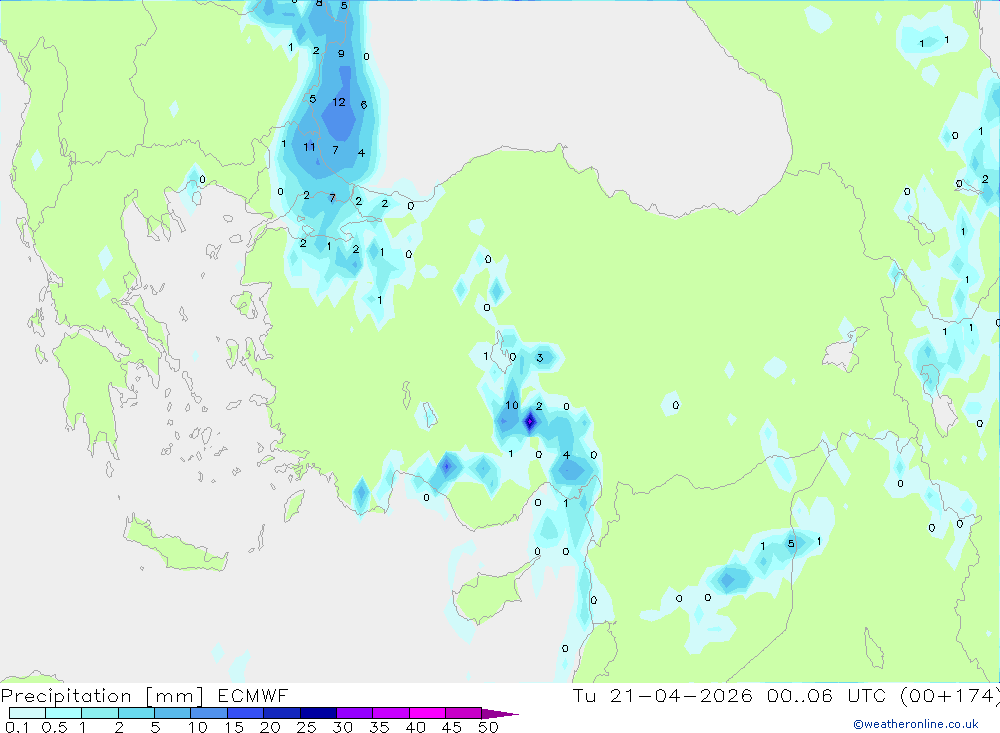Image resolution: width=1000 pixels, height=733 pixels.
Task: Click the '(00+174)' forecast hour text
Action: pyautogui.click(x=950, y=695)
